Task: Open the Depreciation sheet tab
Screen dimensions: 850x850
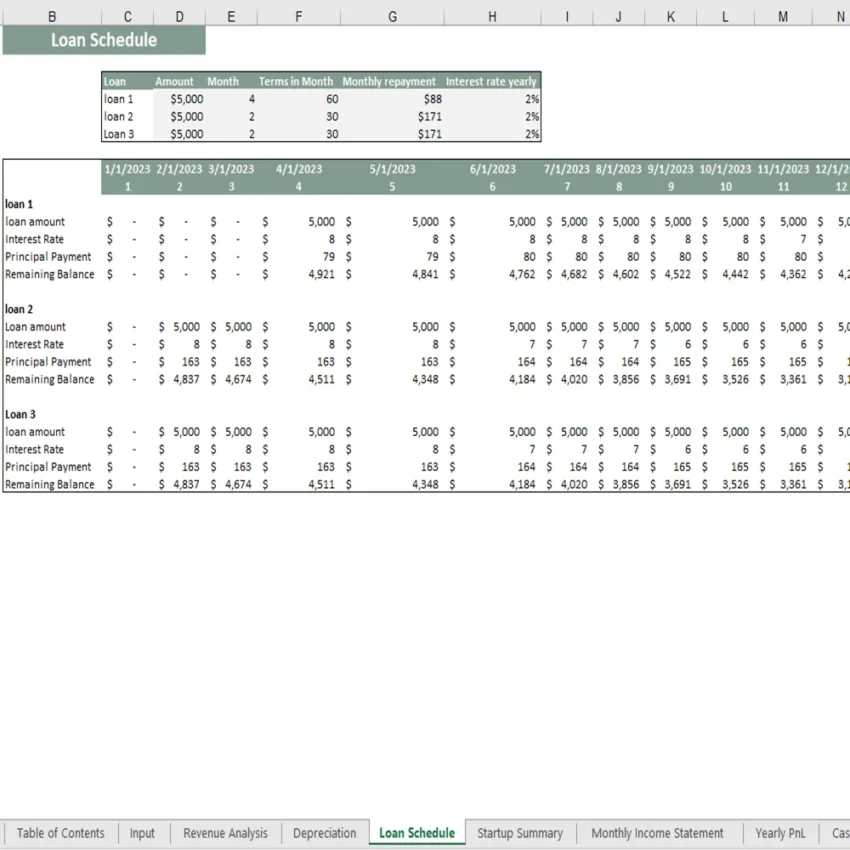Action: click(x=324, y=833)
